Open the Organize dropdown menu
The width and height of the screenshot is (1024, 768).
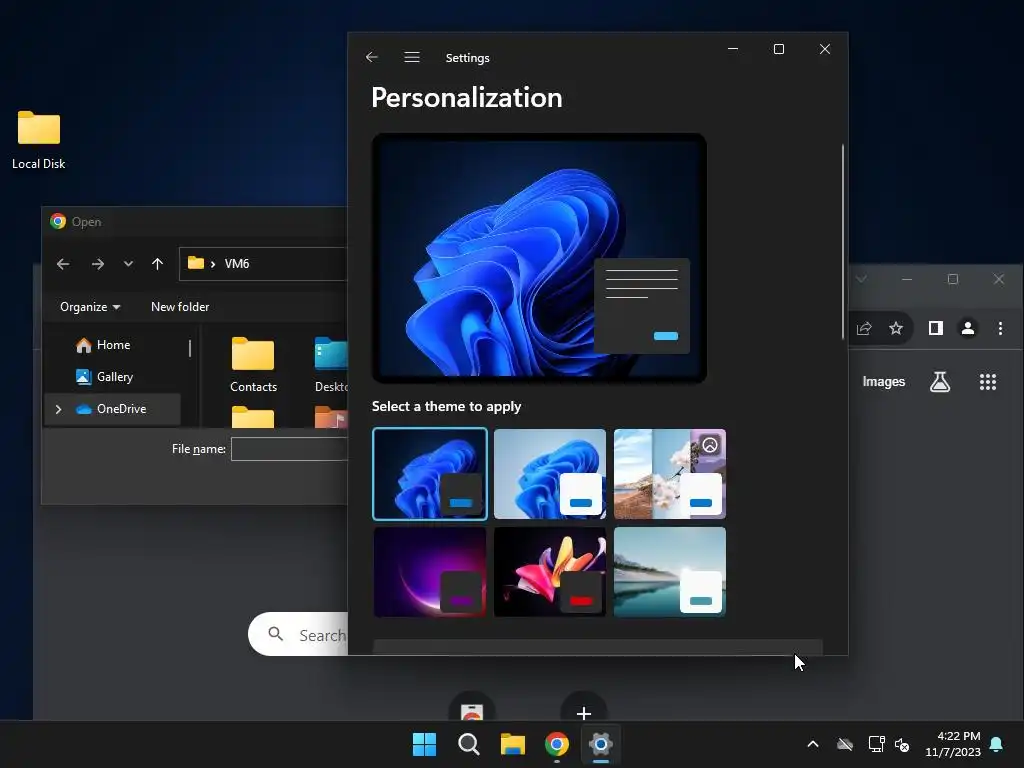coord(90,307)
